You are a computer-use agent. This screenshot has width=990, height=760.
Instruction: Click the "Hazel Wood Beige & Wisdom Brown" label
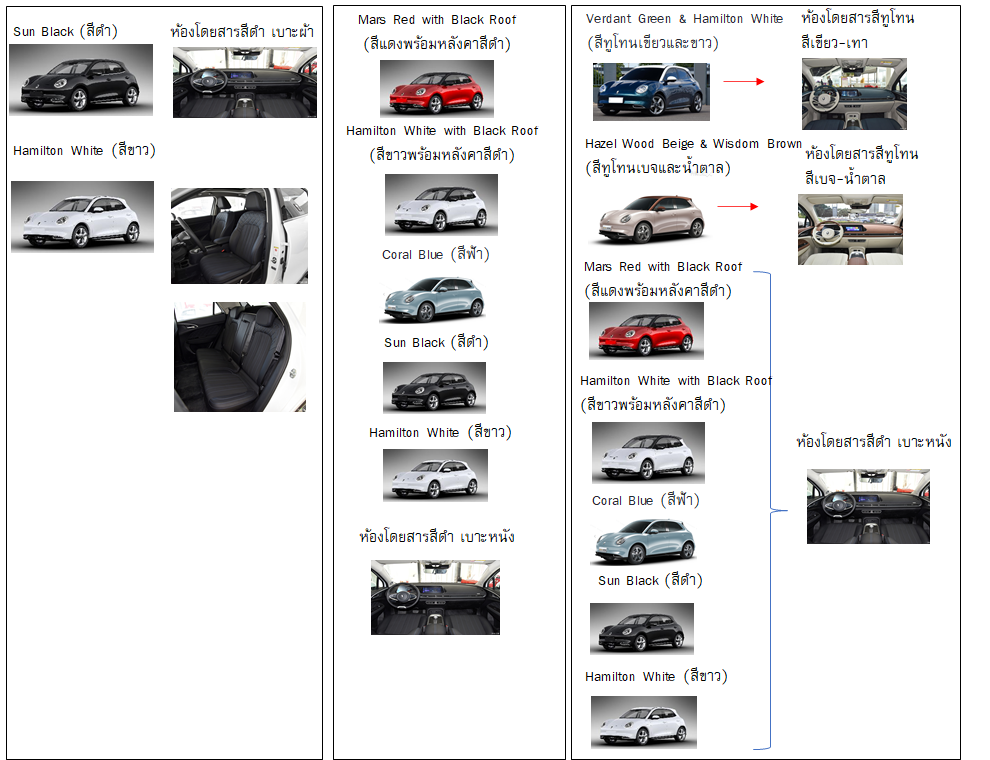click(x=693, y=144)
